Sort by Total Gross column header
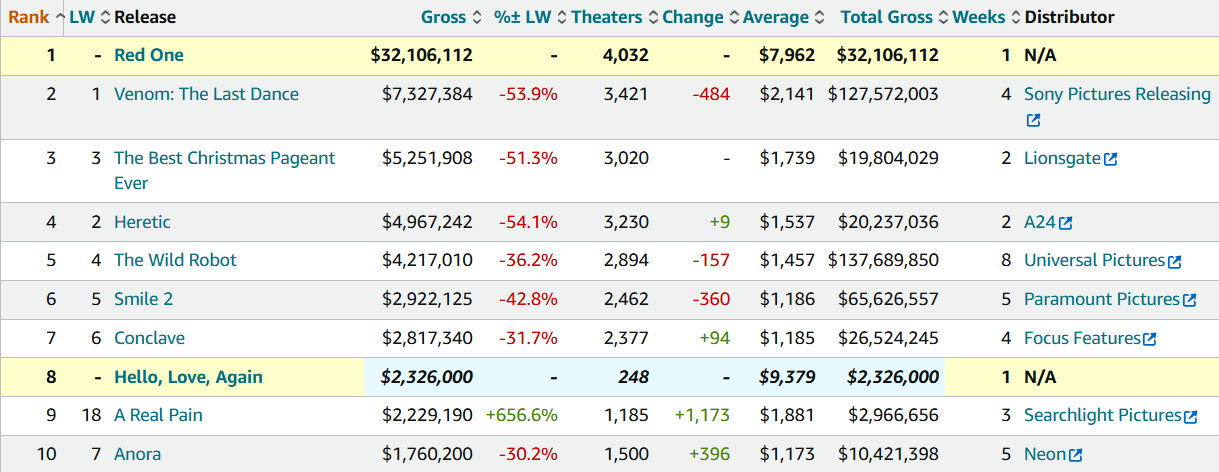 tap(886, 17)
